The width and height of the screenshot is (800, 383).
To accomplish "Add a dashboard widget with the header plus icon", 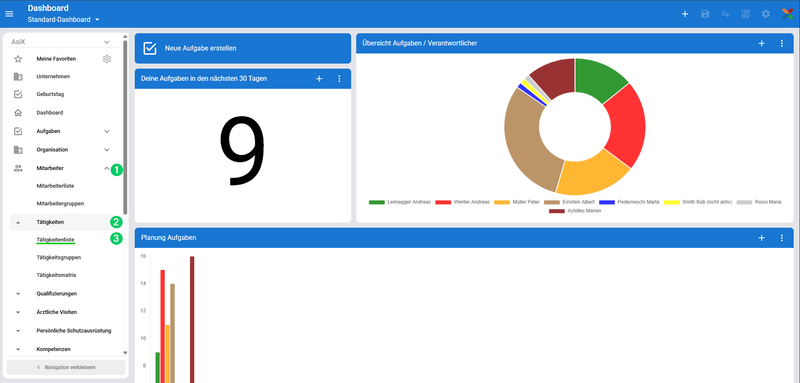I will pos(685,14).
